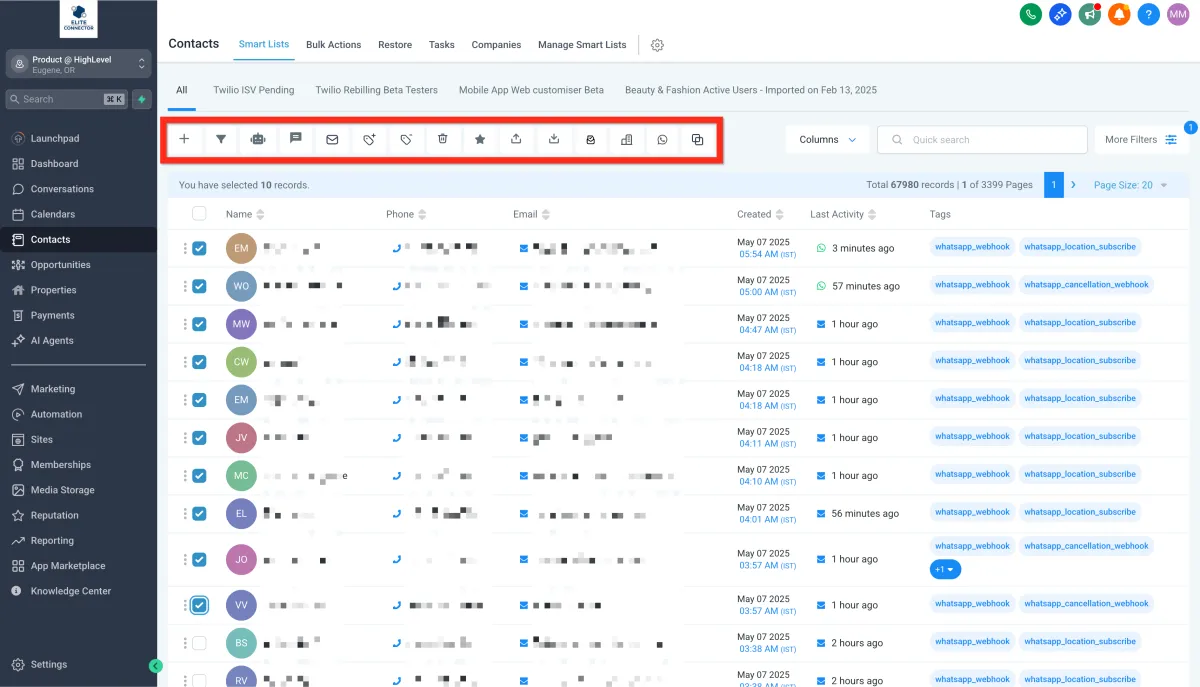Uncheck the EL contact row checkbox
Viewport: 1200px width, 687px height.
(199, 514)
